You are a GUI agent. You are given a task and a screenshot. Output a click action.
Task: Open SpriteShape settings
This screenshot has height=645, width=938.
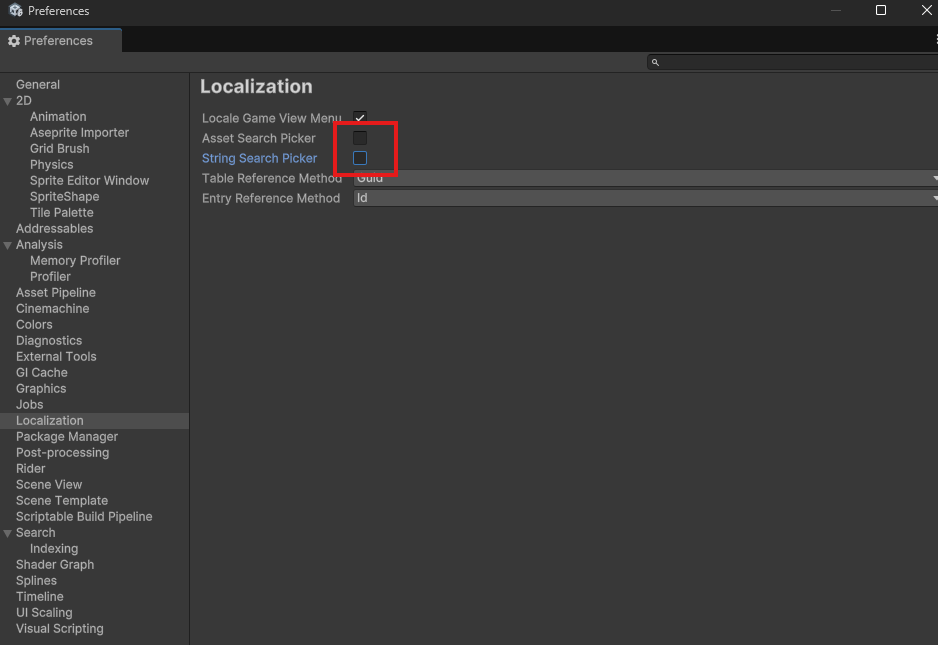click(65, 197)
